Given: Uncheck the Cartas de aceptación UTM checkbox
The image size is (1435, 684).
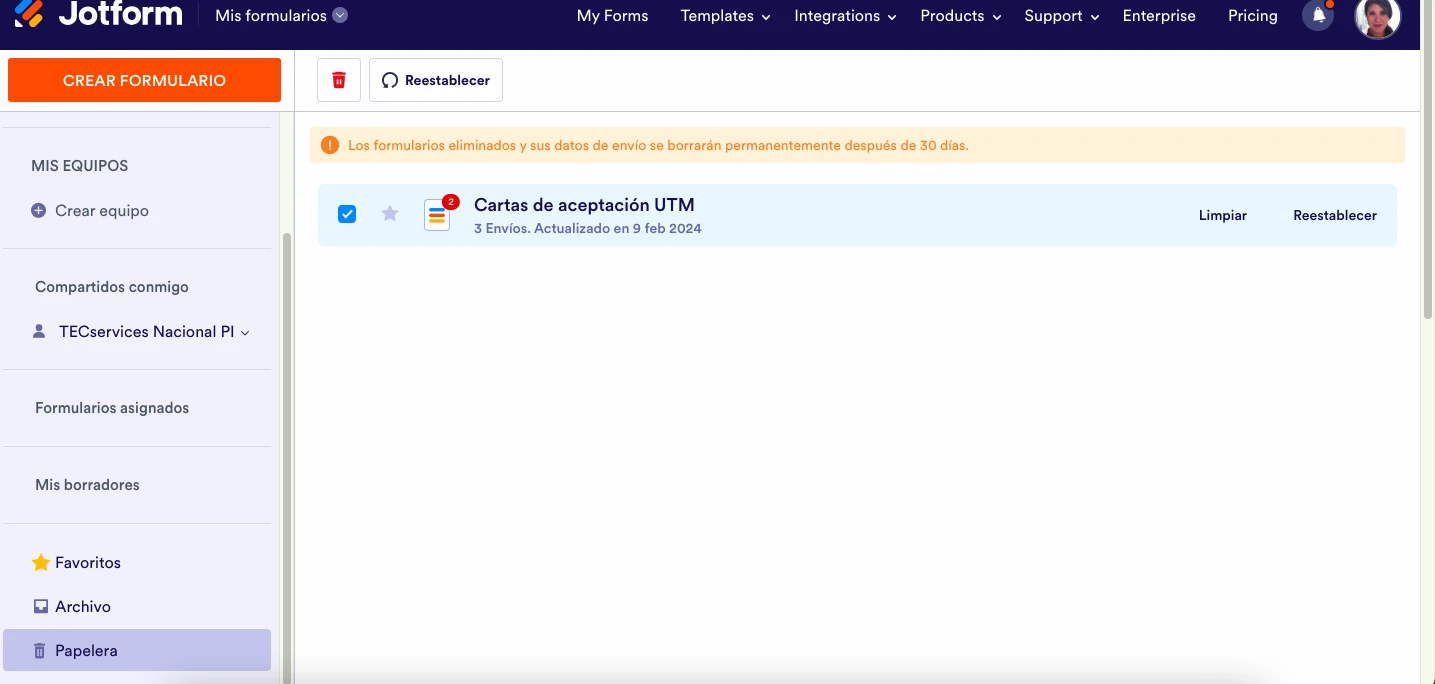Looking at the screenshot, I should click(347, 214).
